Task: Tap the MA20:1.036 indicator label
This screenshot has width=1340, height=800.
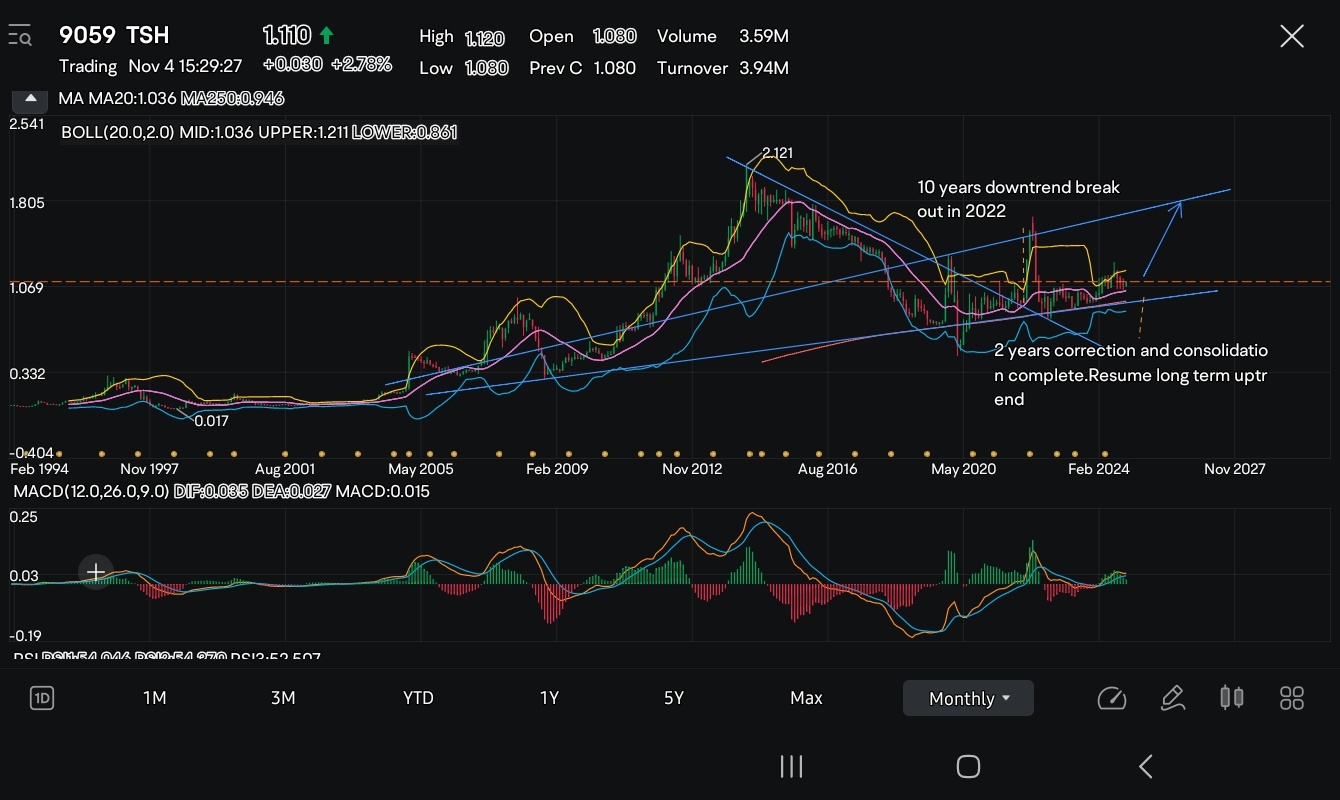Action: click(132, 98)
